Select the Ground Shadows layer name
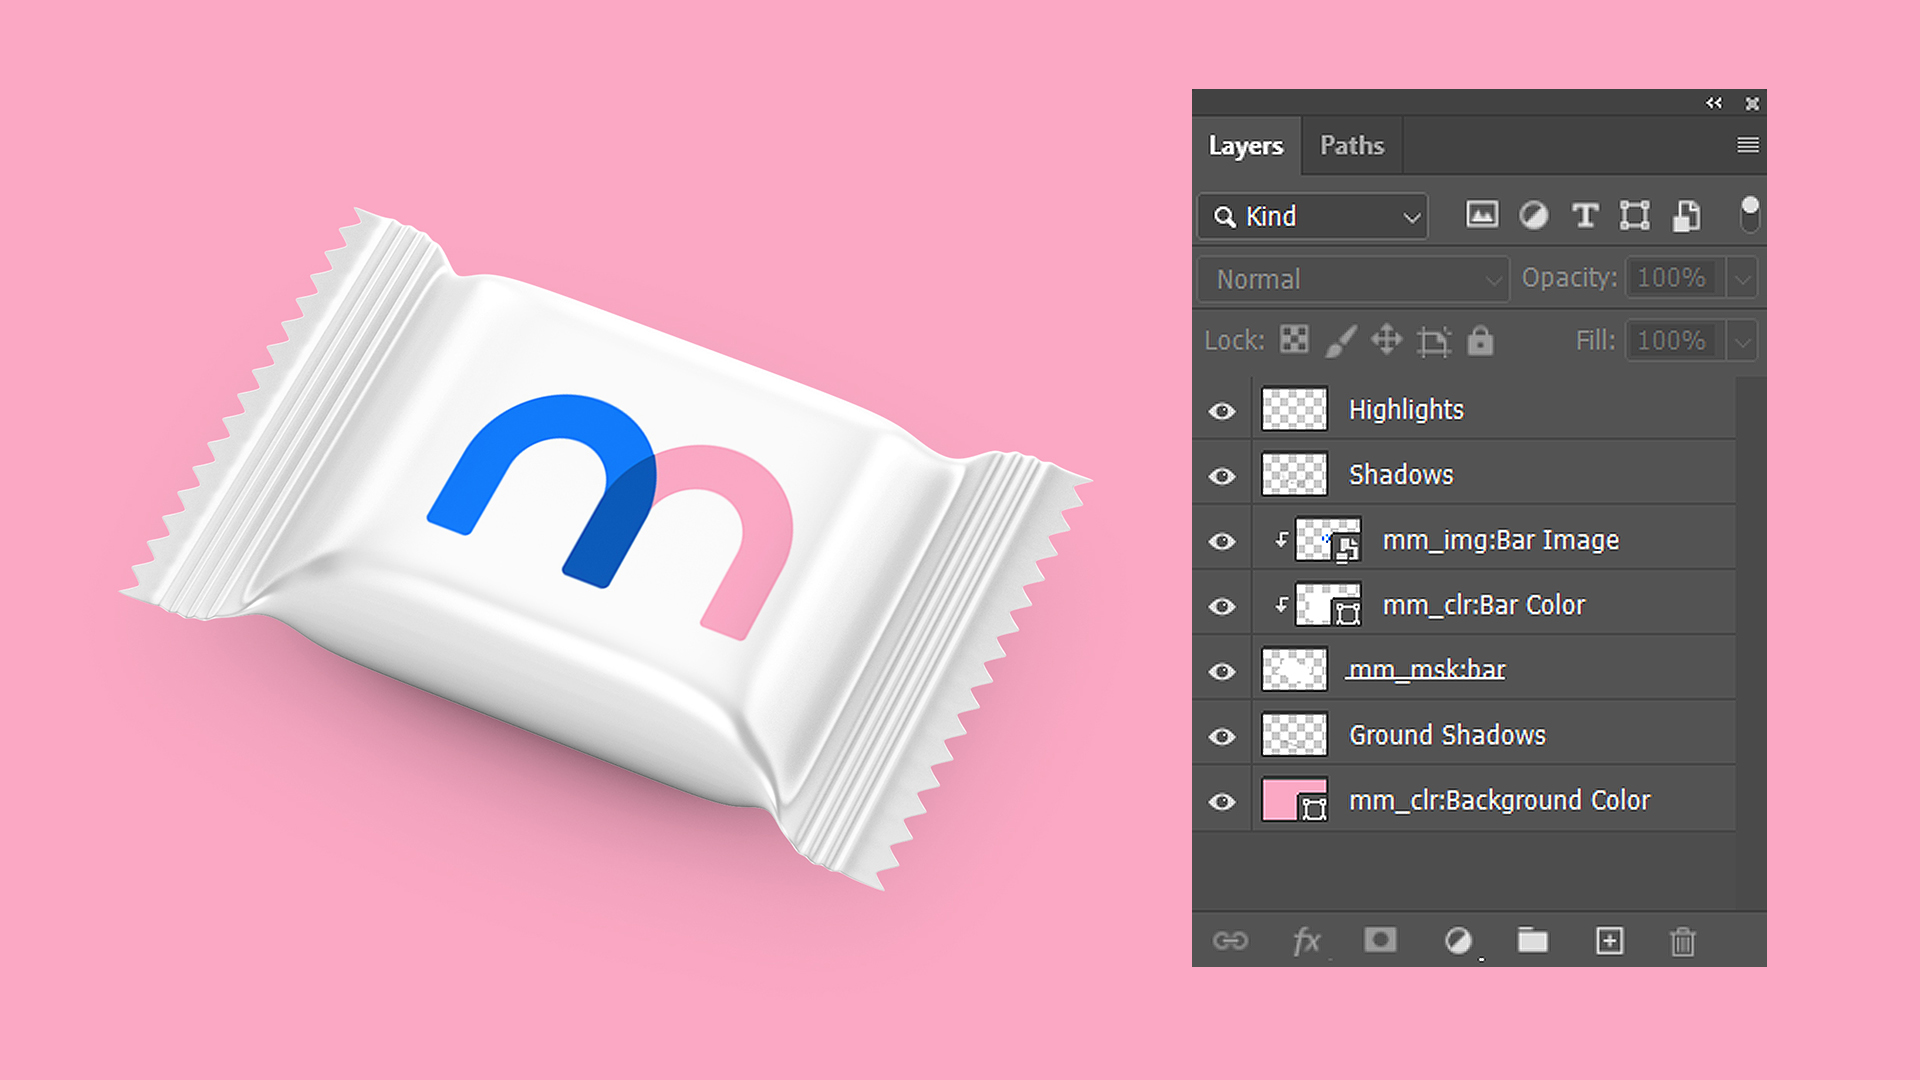Image resolution: width=1920 pixels, height=1080 pixels. (1447, 735)
